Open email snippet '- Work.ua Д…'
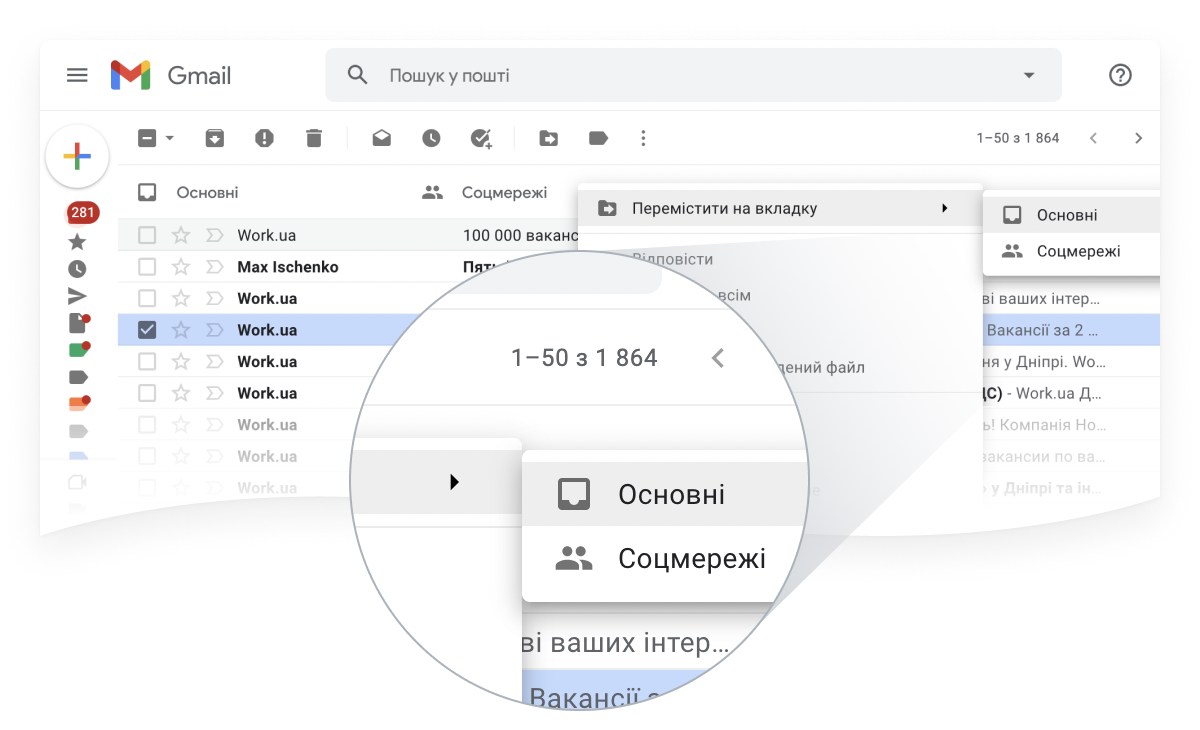 1055,393
